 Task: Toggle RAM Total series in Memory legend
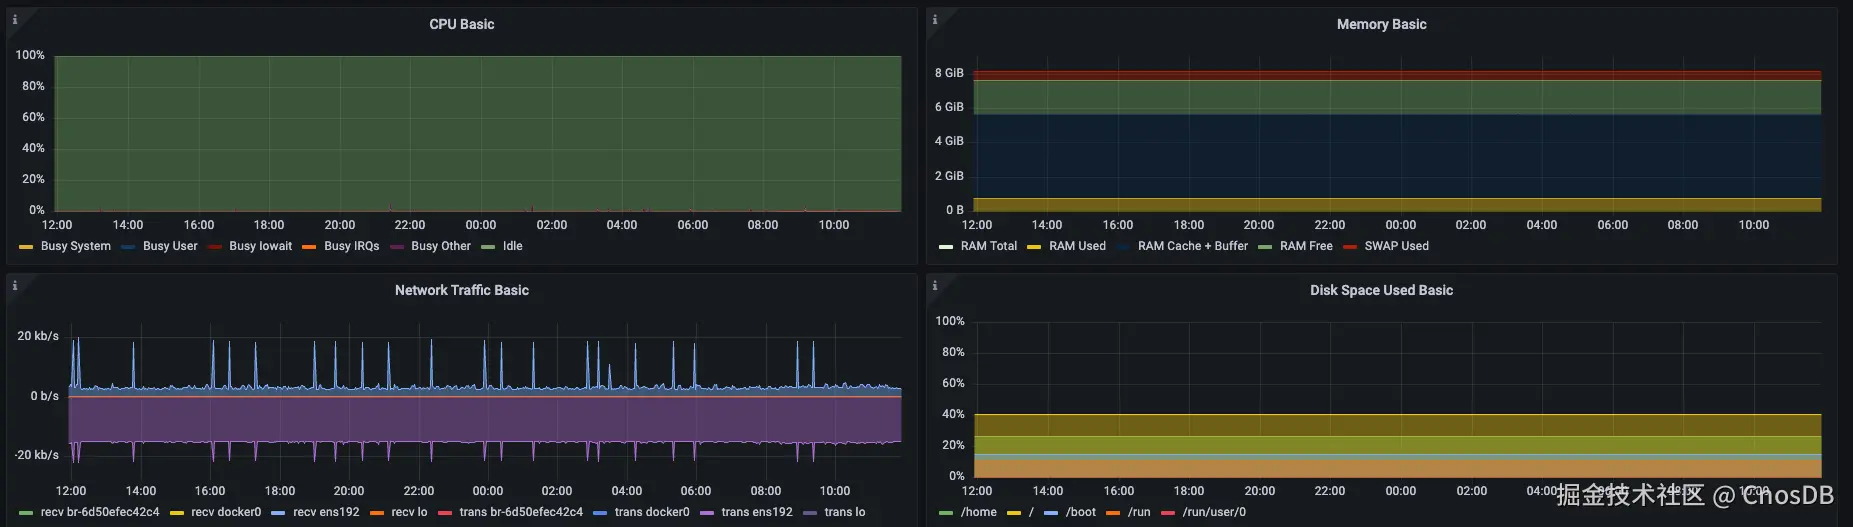pos(989,246)
